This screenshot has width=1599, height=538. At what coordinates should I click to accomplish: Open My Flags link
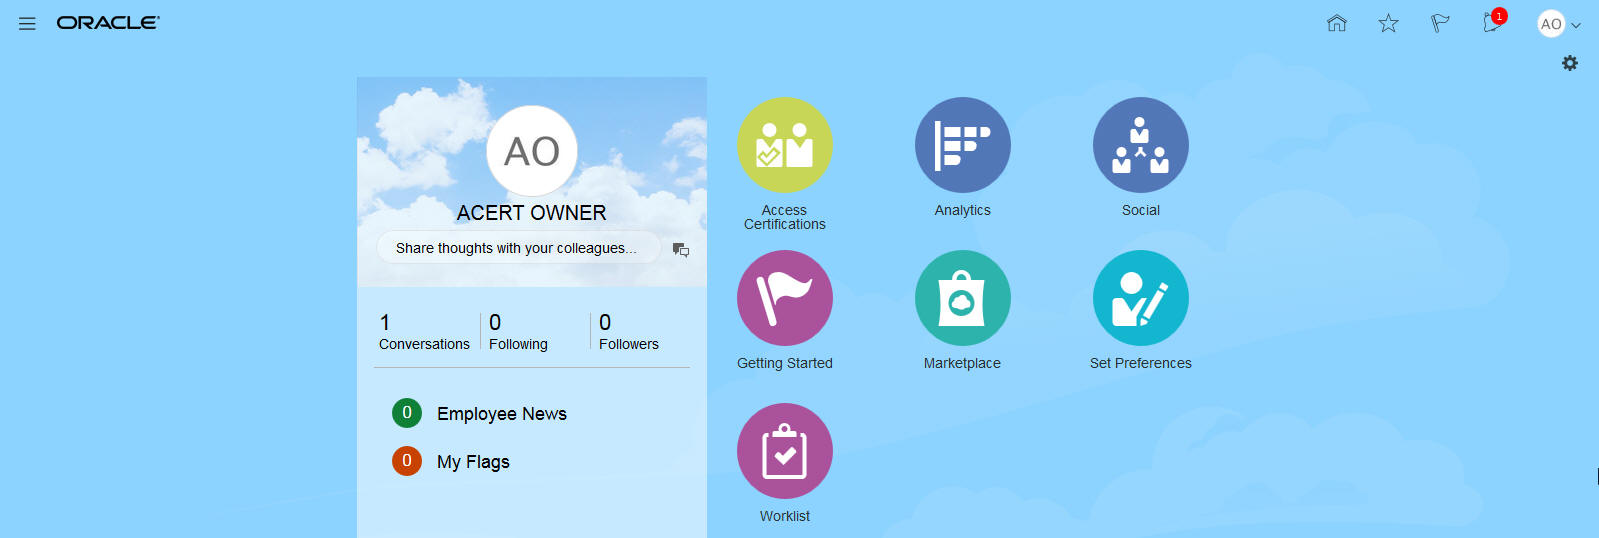(473, 462)
